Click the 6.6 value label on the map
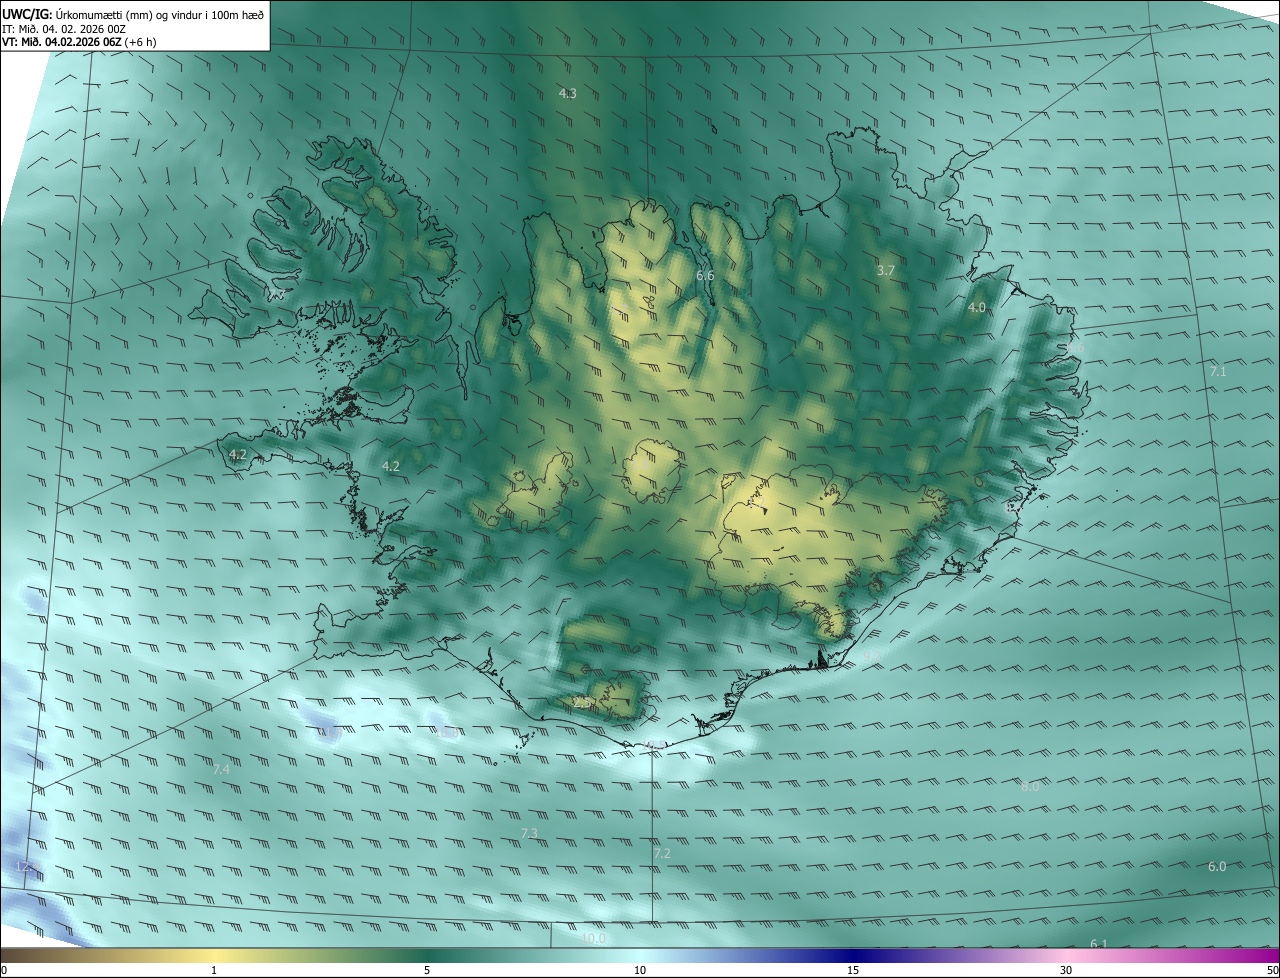1280x978 pixels. (x=704, y=275)
